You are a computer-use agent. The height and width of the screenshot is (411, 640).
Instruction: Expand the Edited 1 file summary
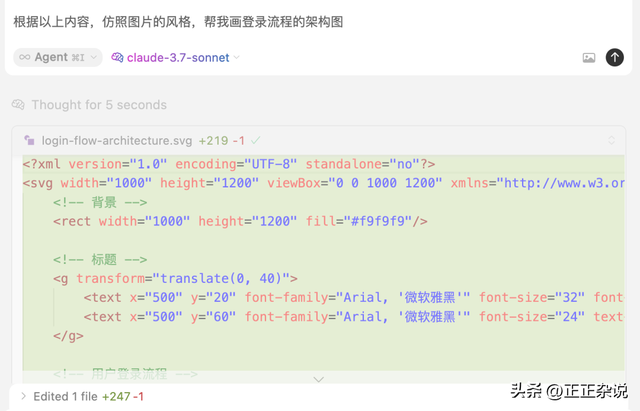tap(24, 396)
